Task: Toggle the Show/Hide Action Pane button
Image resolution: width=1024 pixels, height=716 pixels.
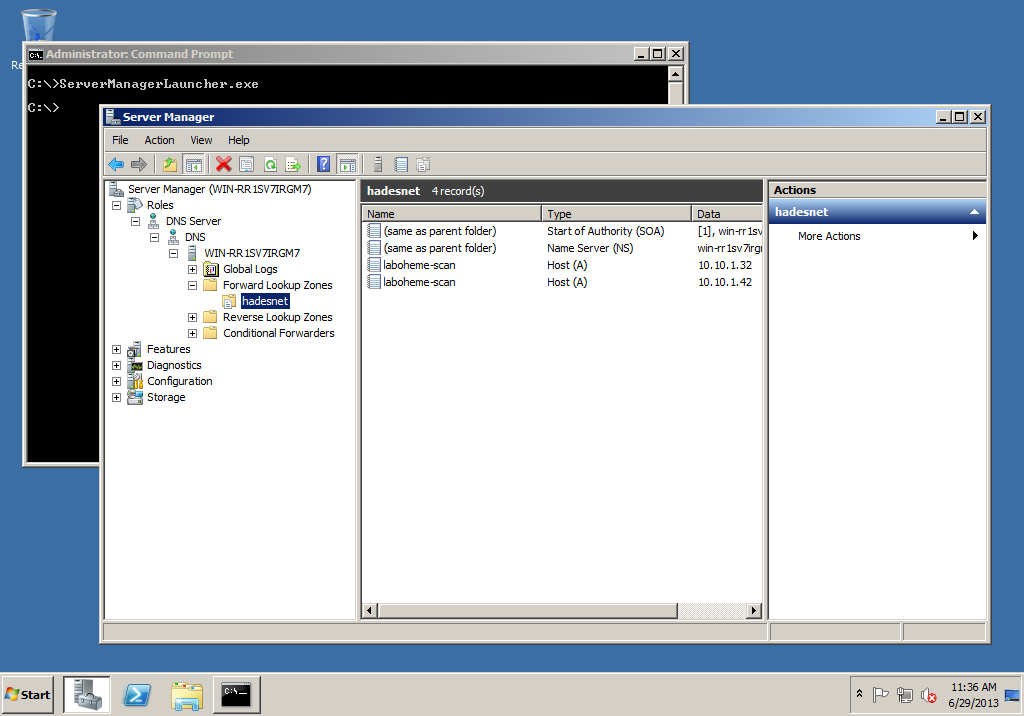Action: point(347,165)
